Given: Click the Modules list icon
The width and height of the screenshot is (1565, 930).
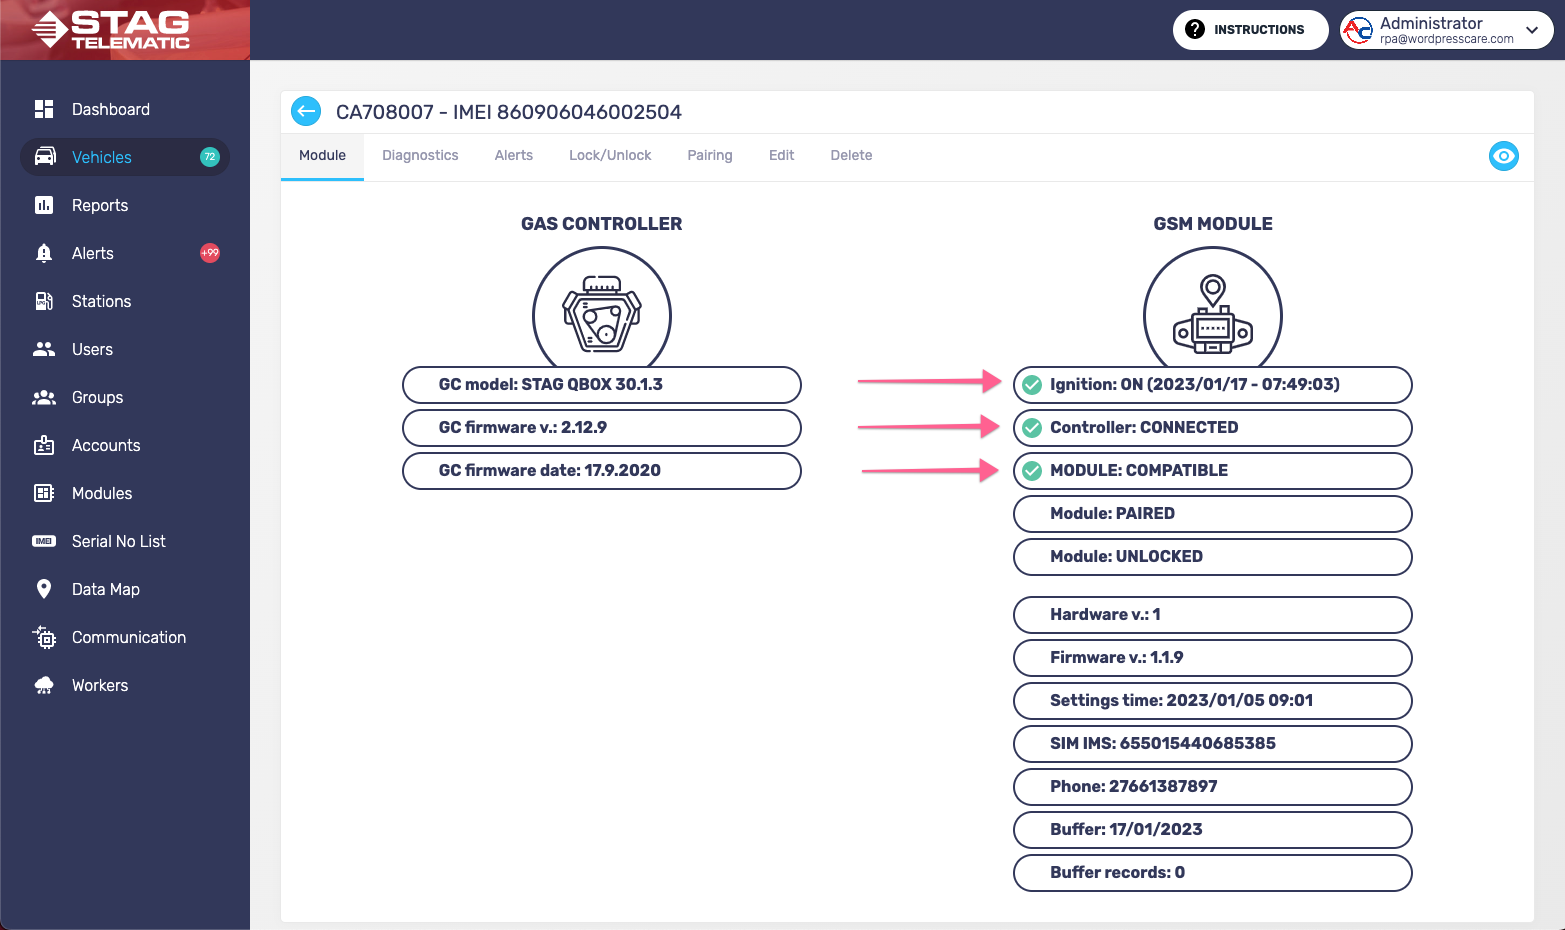Looking at the screenshot, I should coord(44,493).
